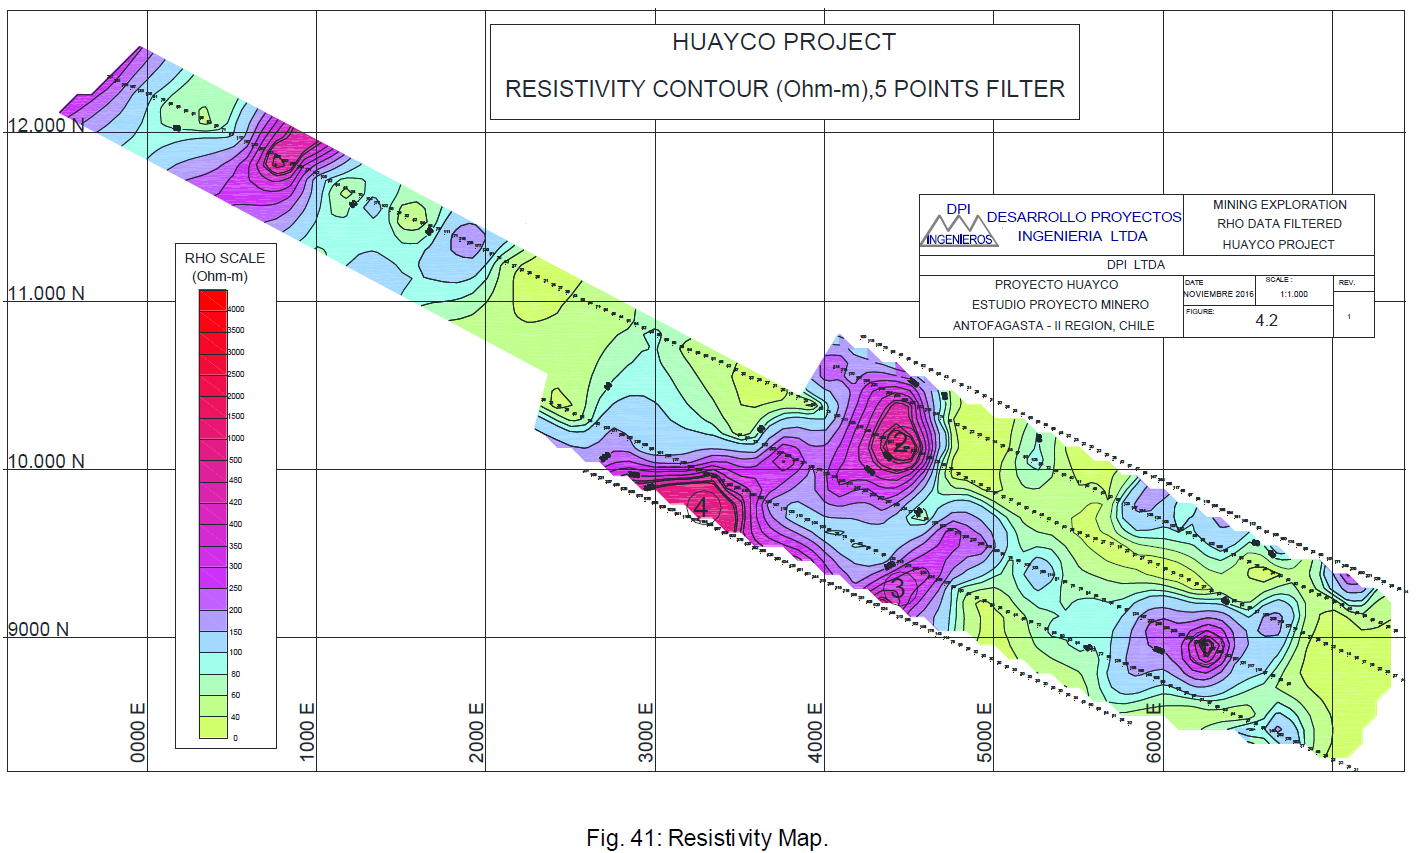Click the '2000' legend value
Viewport: 1419px width, 853px height.
tap(236, 397)
